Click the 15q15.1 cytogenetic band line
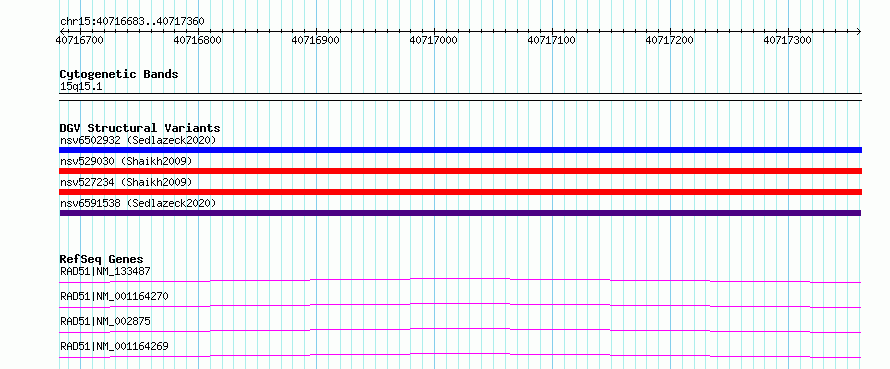Screen dimensions: 890x369 click(460, 97)
